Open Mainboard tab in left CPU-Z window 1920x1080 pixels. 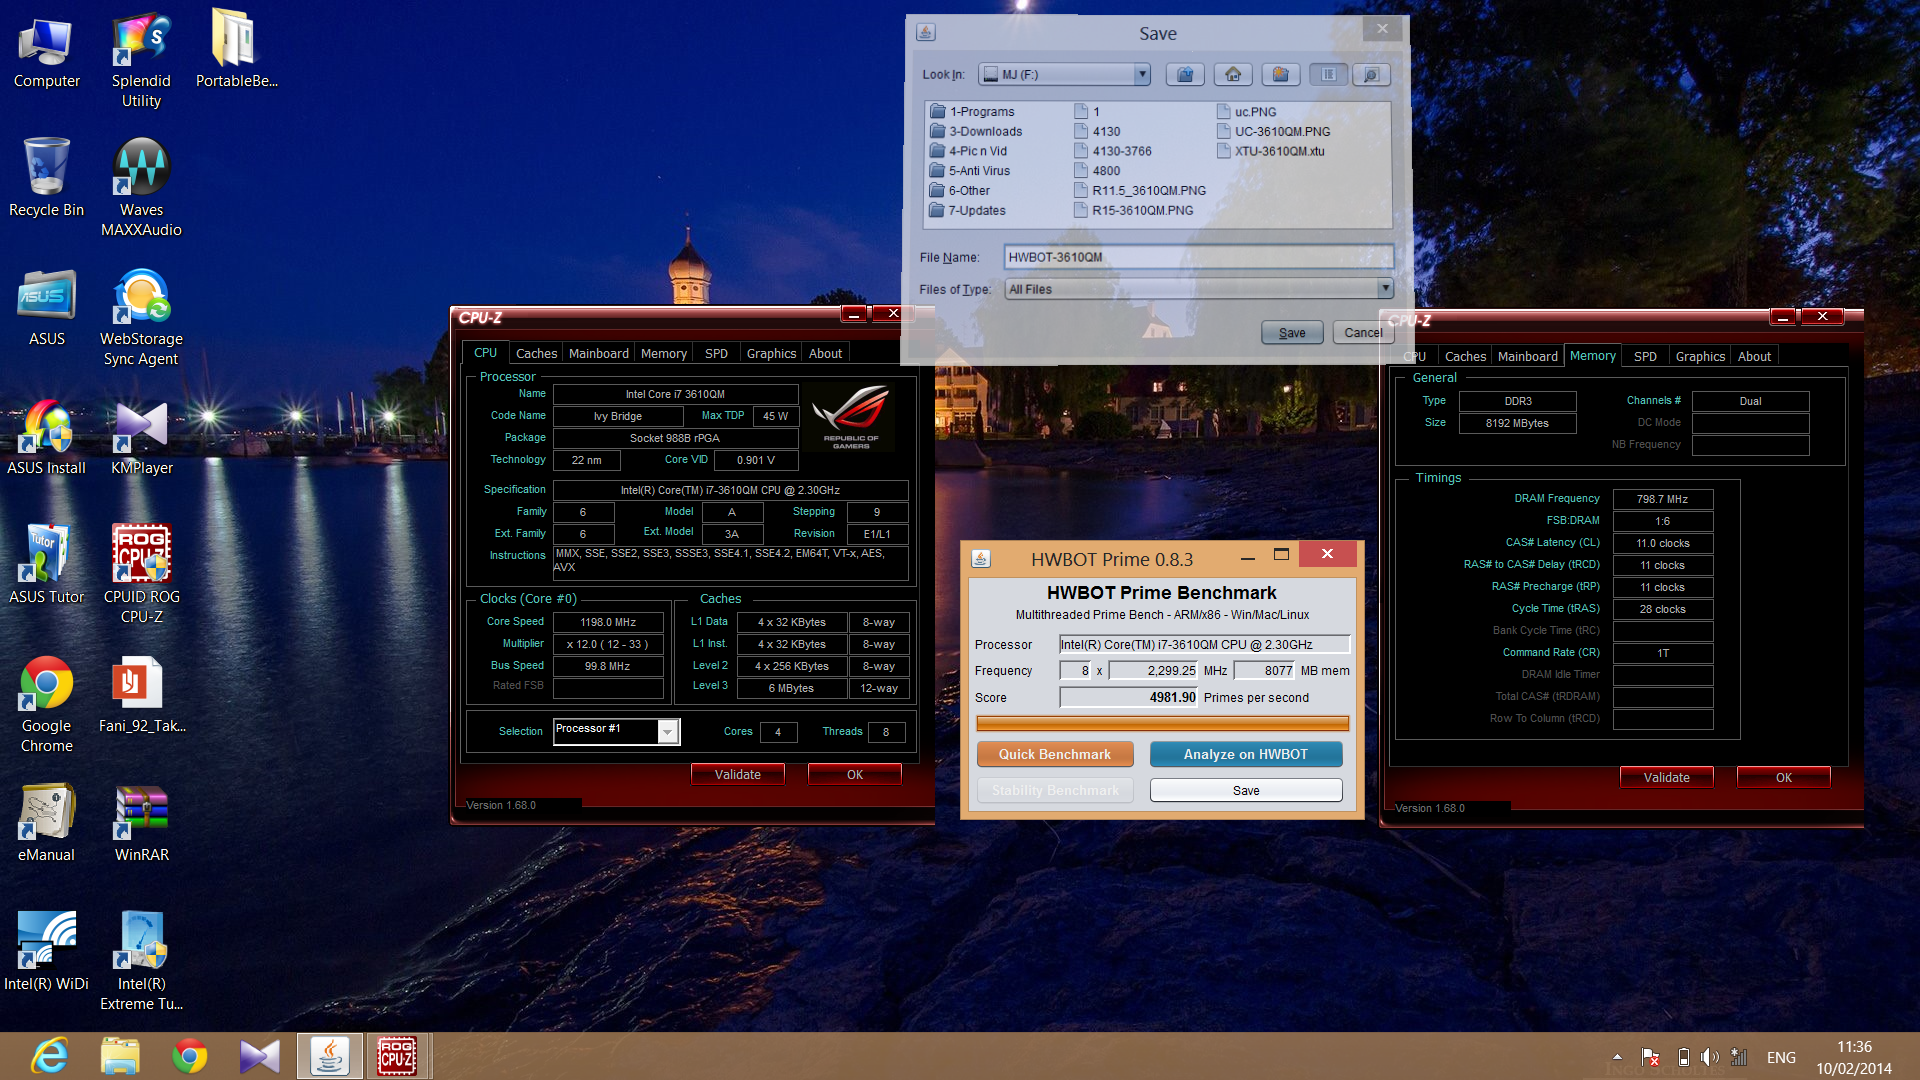598,354
